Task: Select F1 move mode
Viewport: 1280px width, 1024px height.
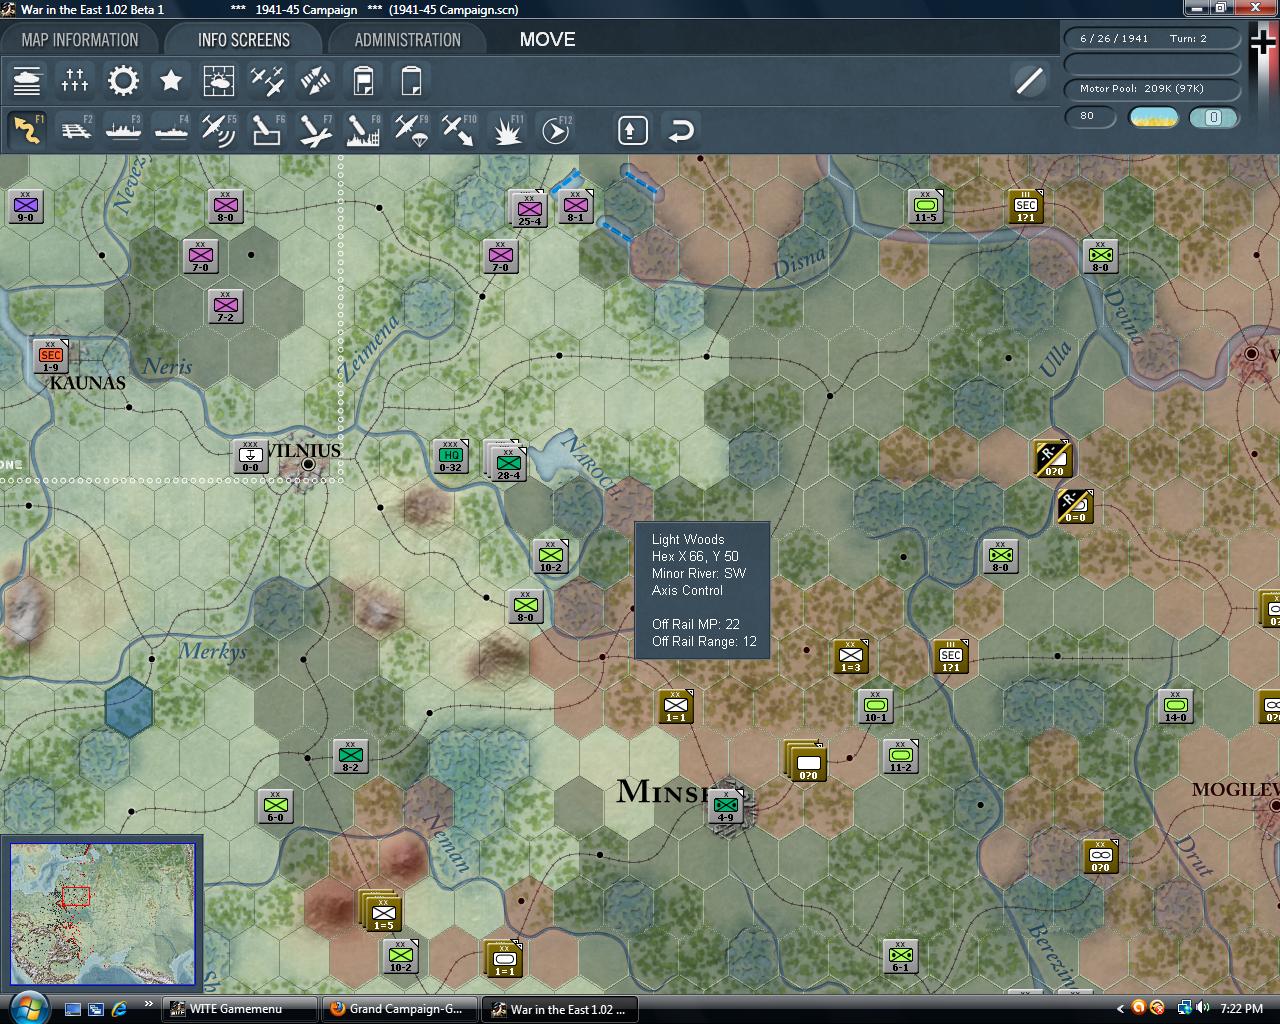Action: [x=27, y=130]
